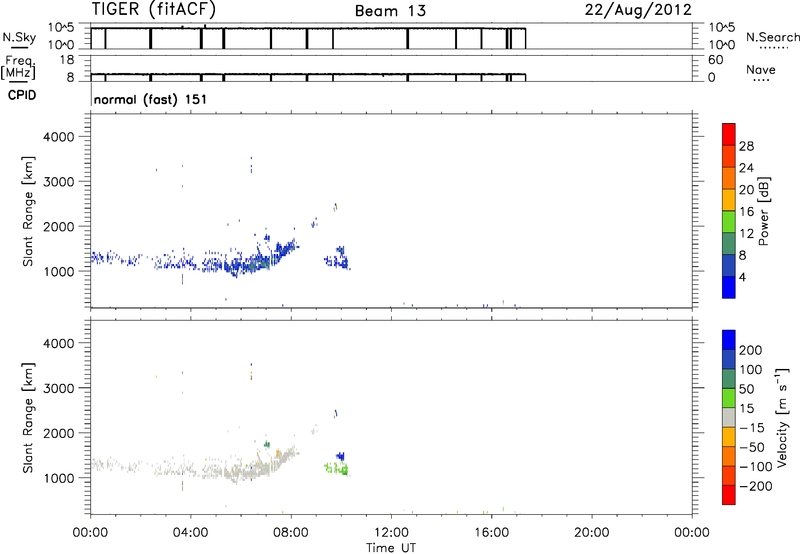The image size is (800, 554).
Task: Click the 28 label on Power colorbar
Action: [x=746, y=146]
